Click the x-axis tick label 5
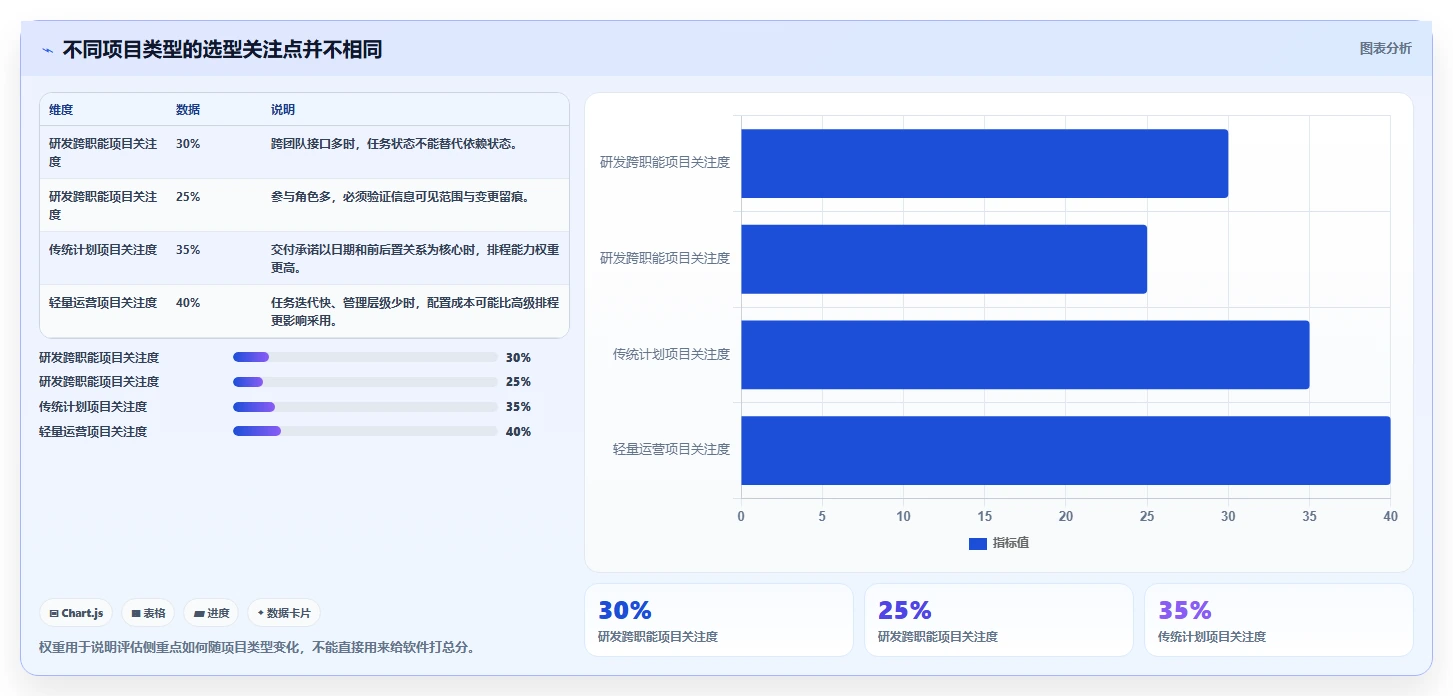The width and height of the screenshot is (1453, 696). (822, 516)
